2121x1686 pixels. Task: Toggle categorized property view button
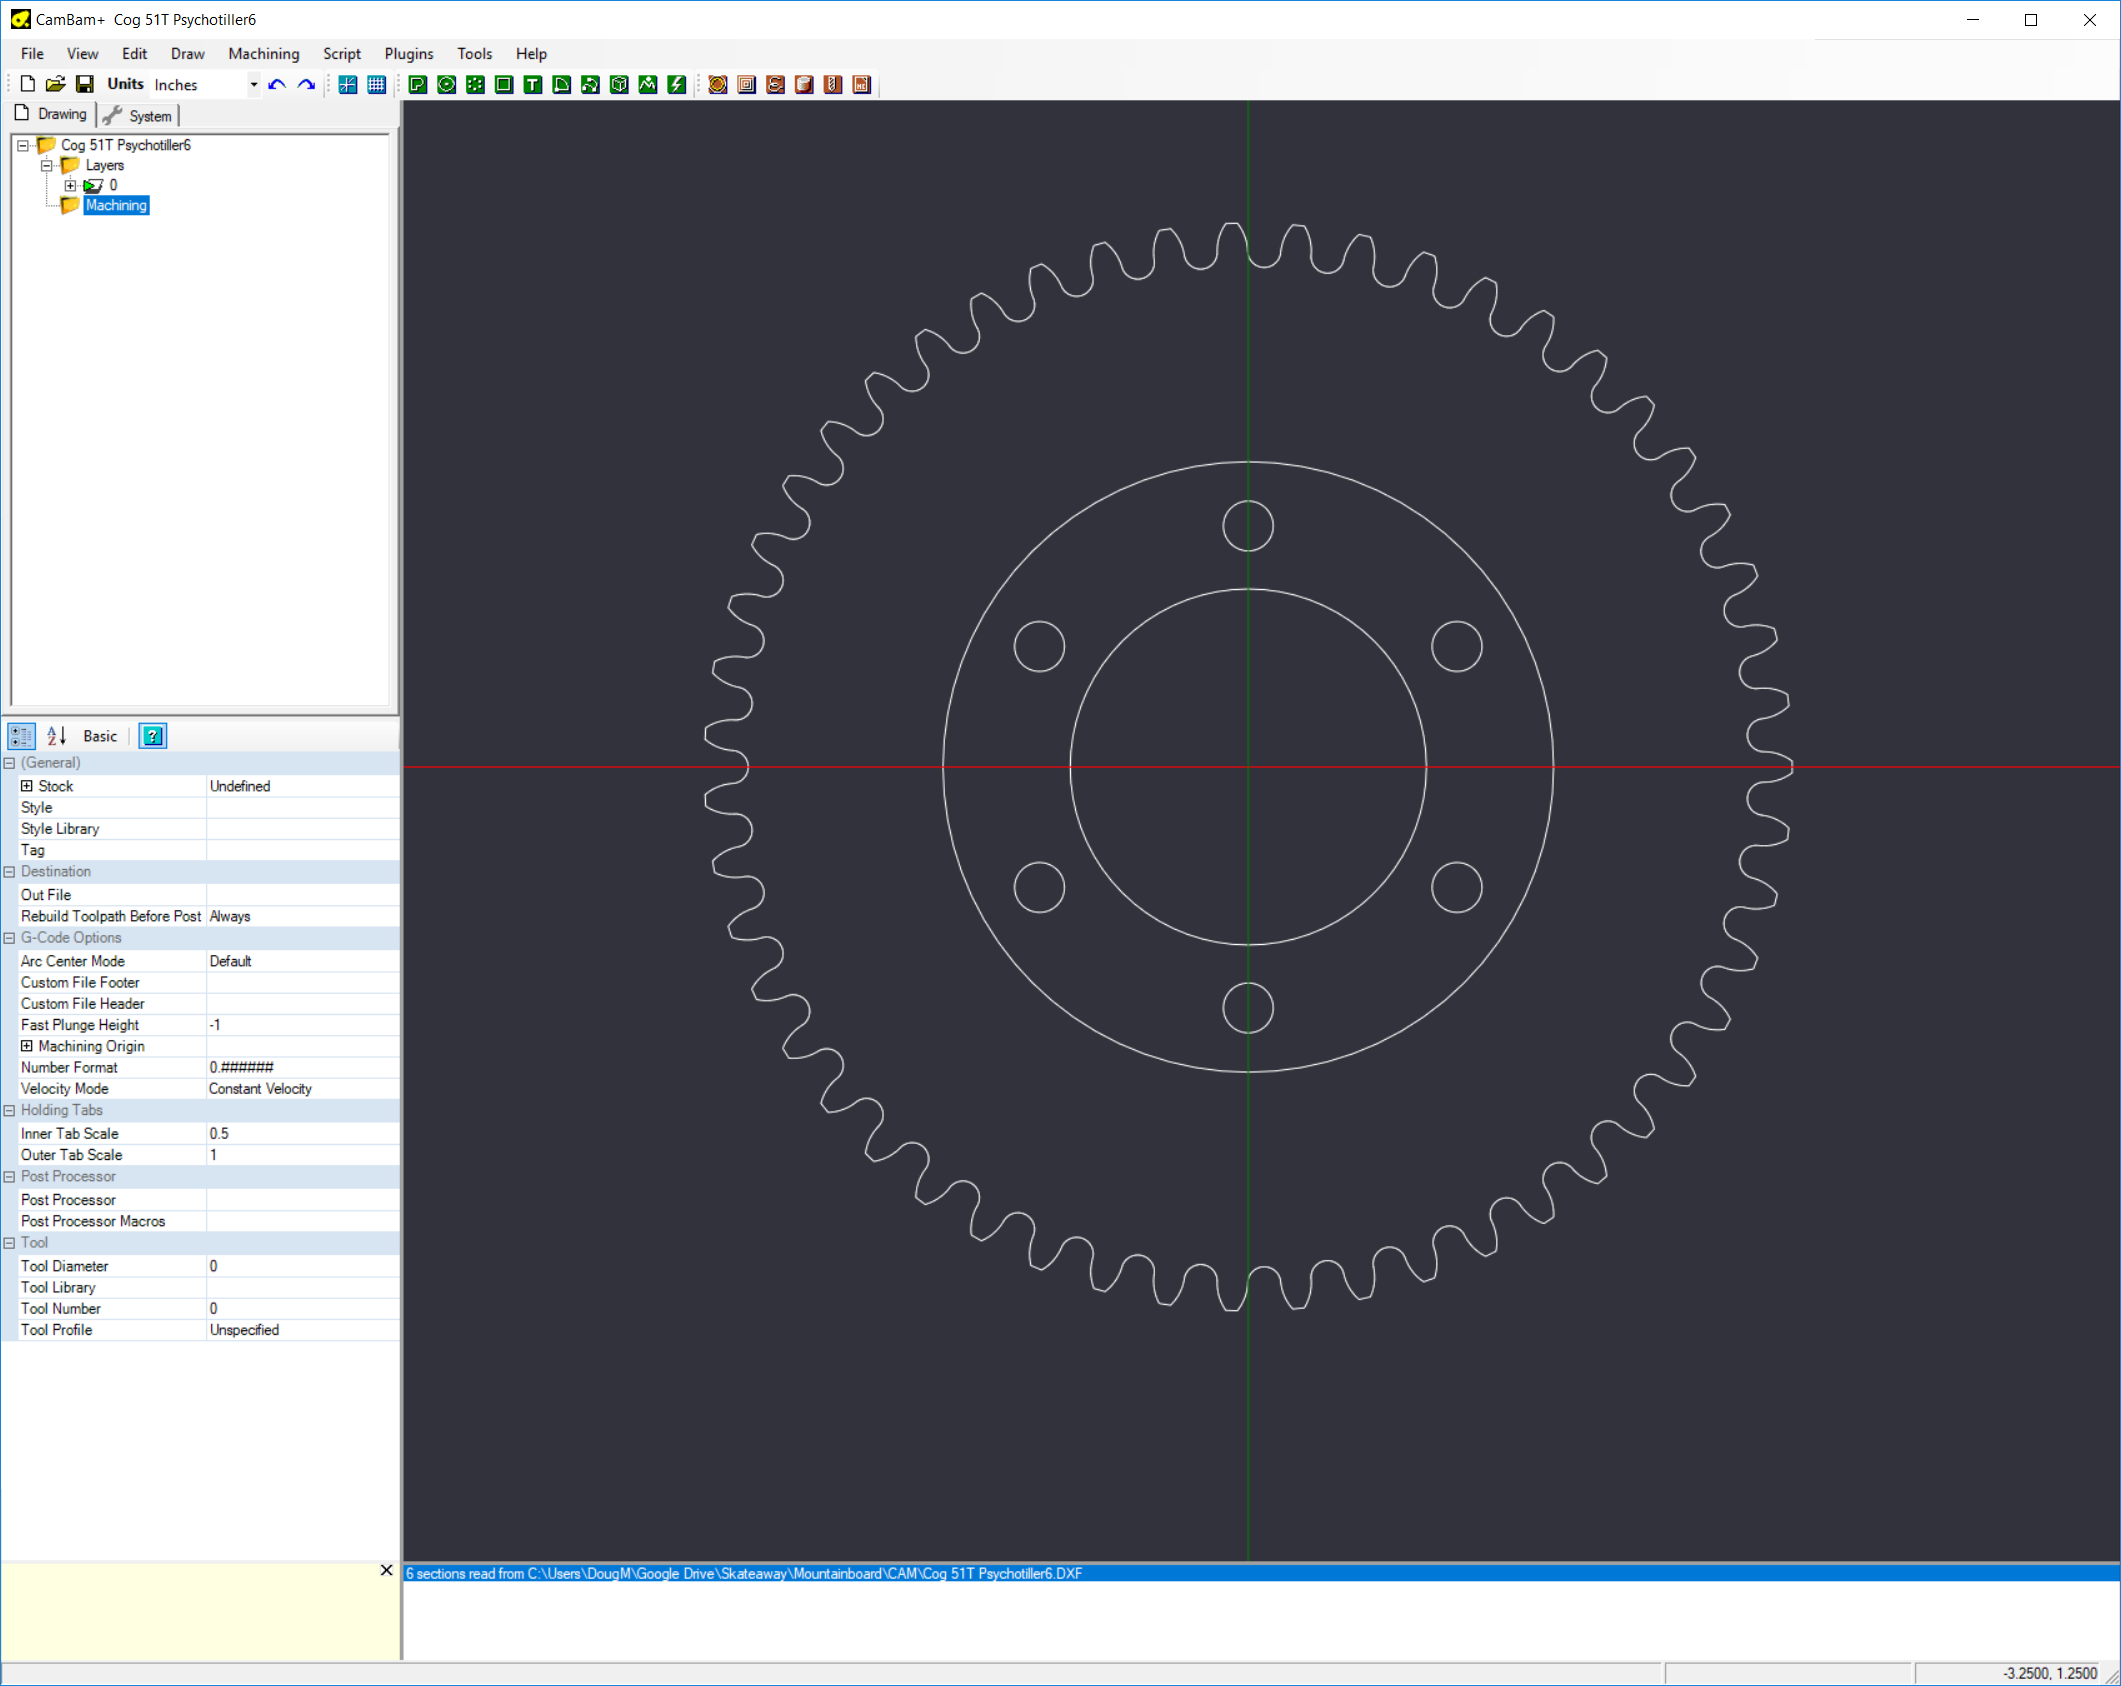click(x=21, y=736)
